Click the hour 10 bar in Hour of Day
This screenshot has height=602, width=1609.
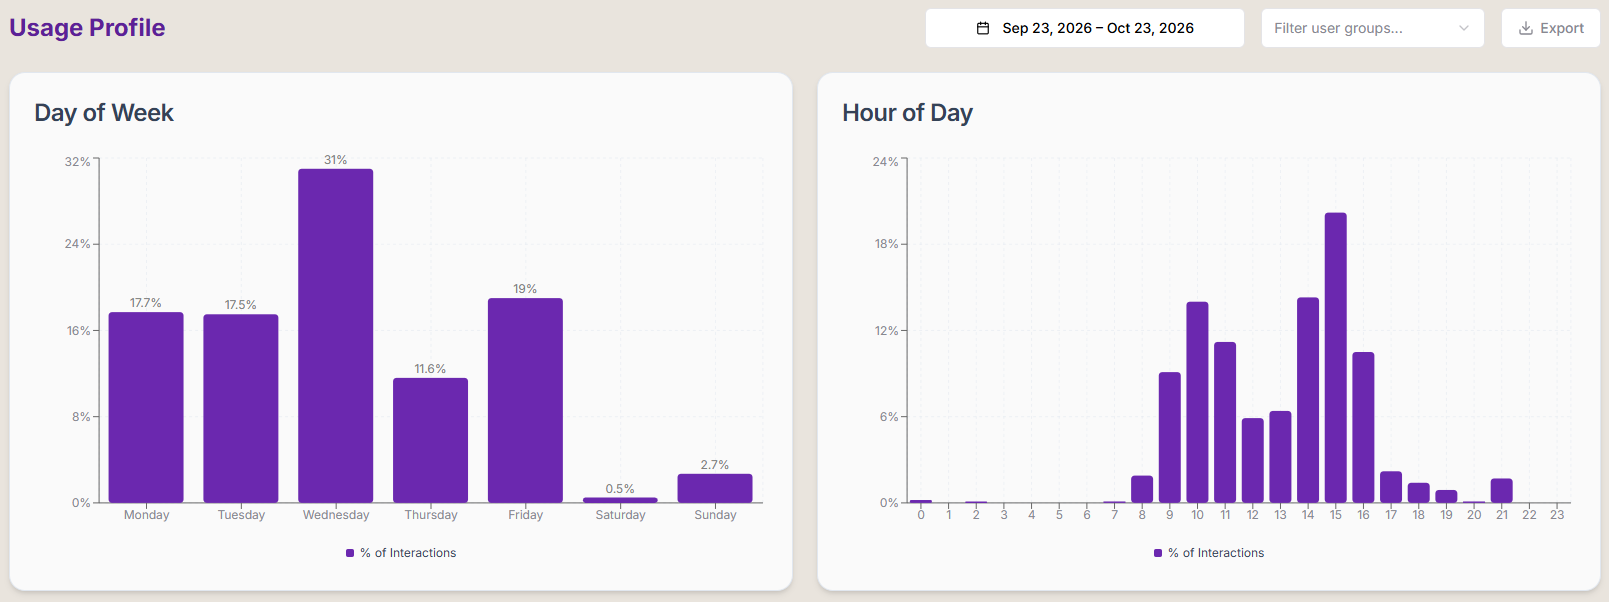click(x=1197, y=402)
